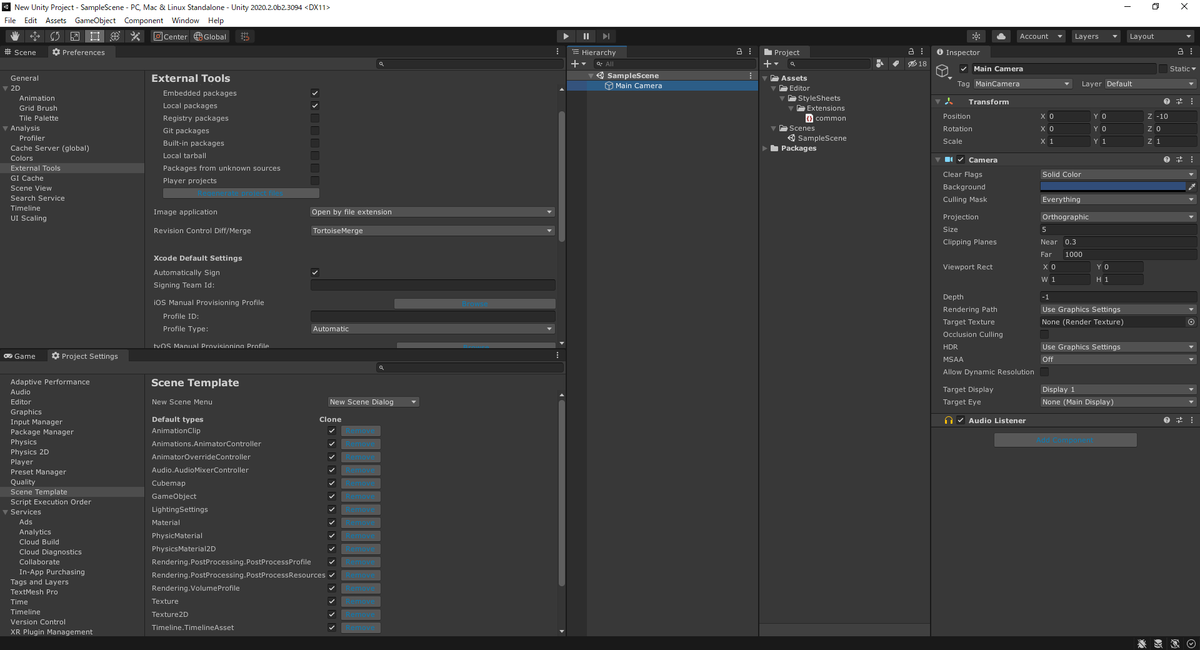This screenshot has height=650, width=1200.
Task: Open the Window menu
Action: 185,20
